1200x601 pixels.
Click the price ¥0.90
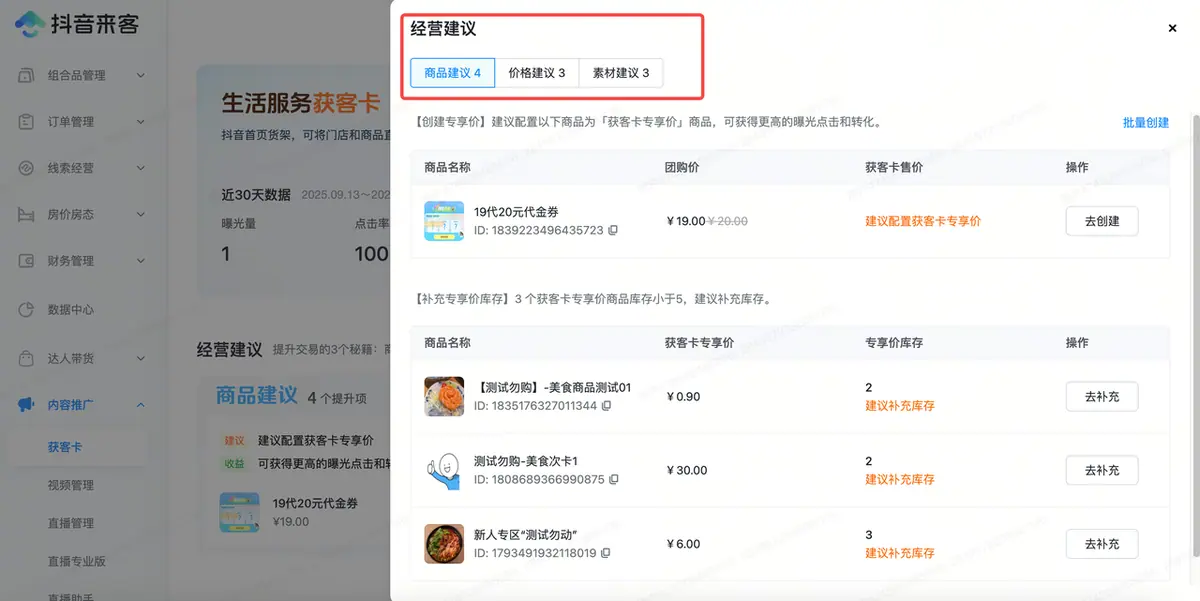click(x=683, y=397)
